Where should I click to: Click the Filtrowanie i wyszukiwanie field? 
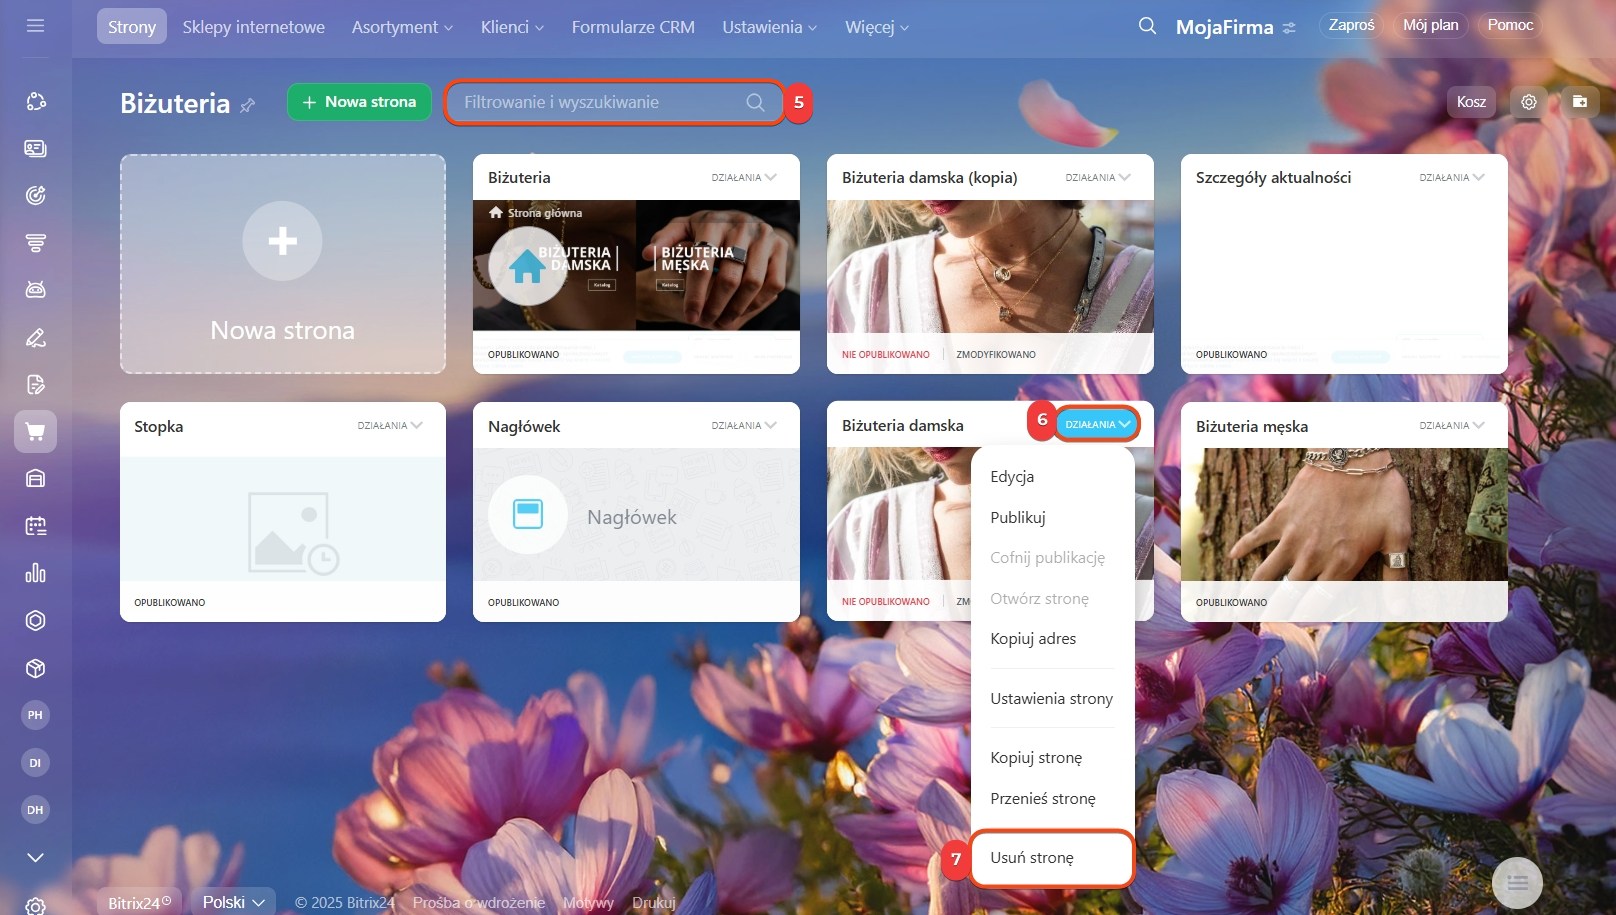pos(600,102)
